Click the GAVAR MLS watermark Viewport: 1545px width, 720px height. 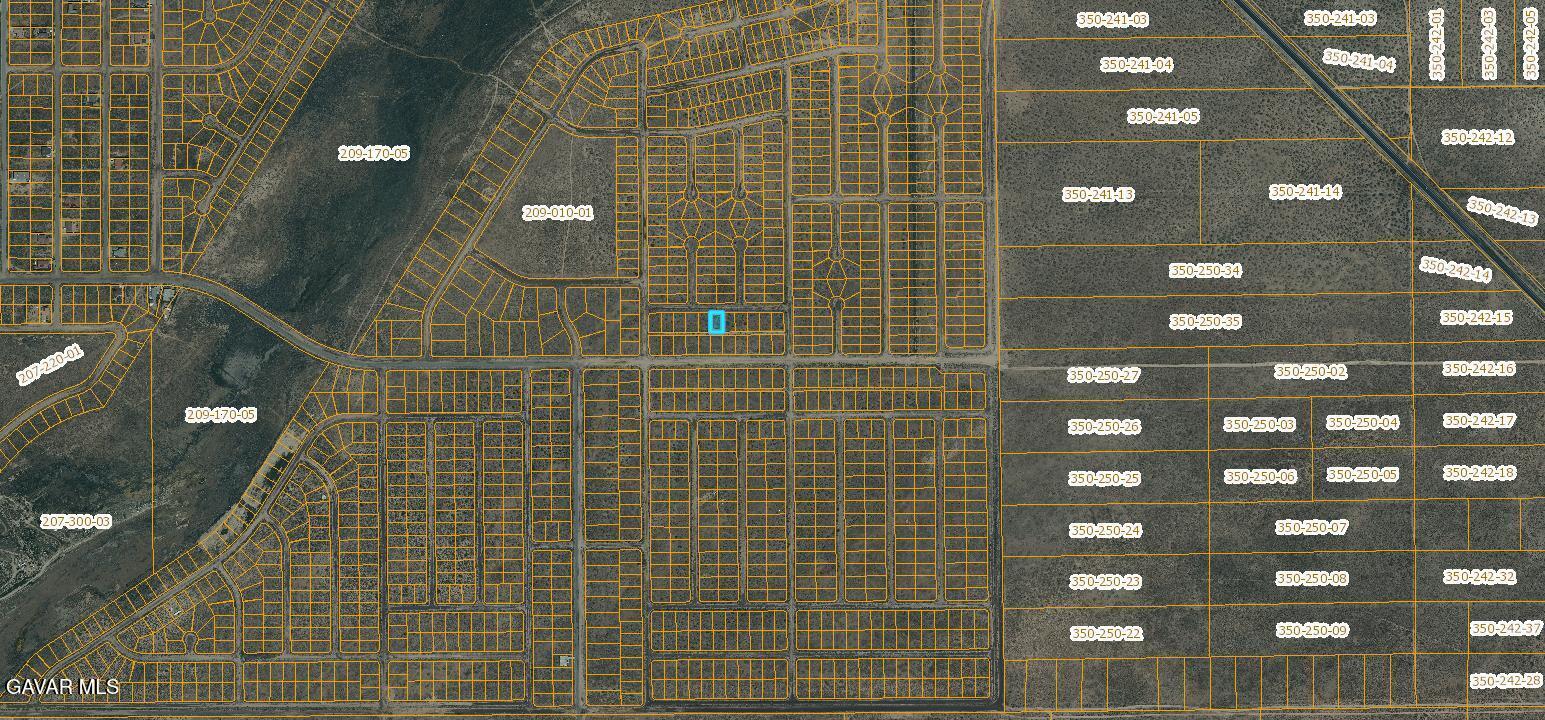click(x=62, y=687)
